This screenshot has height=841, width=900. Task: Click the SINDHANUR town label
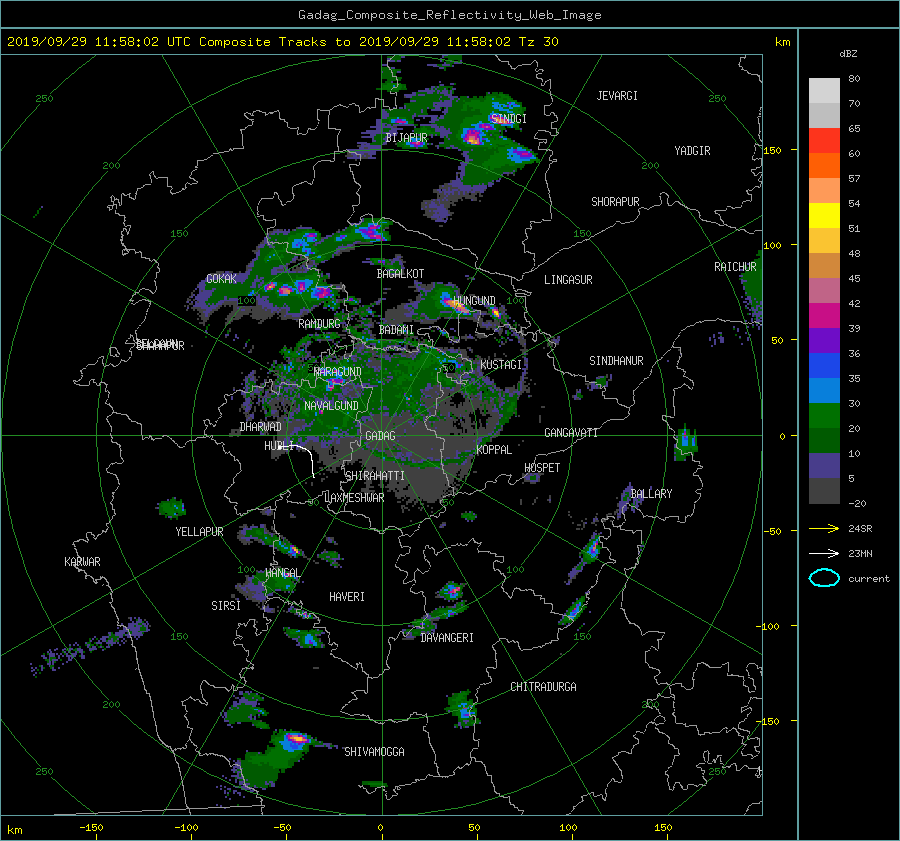pyautogui.click(x=616, y=361)
